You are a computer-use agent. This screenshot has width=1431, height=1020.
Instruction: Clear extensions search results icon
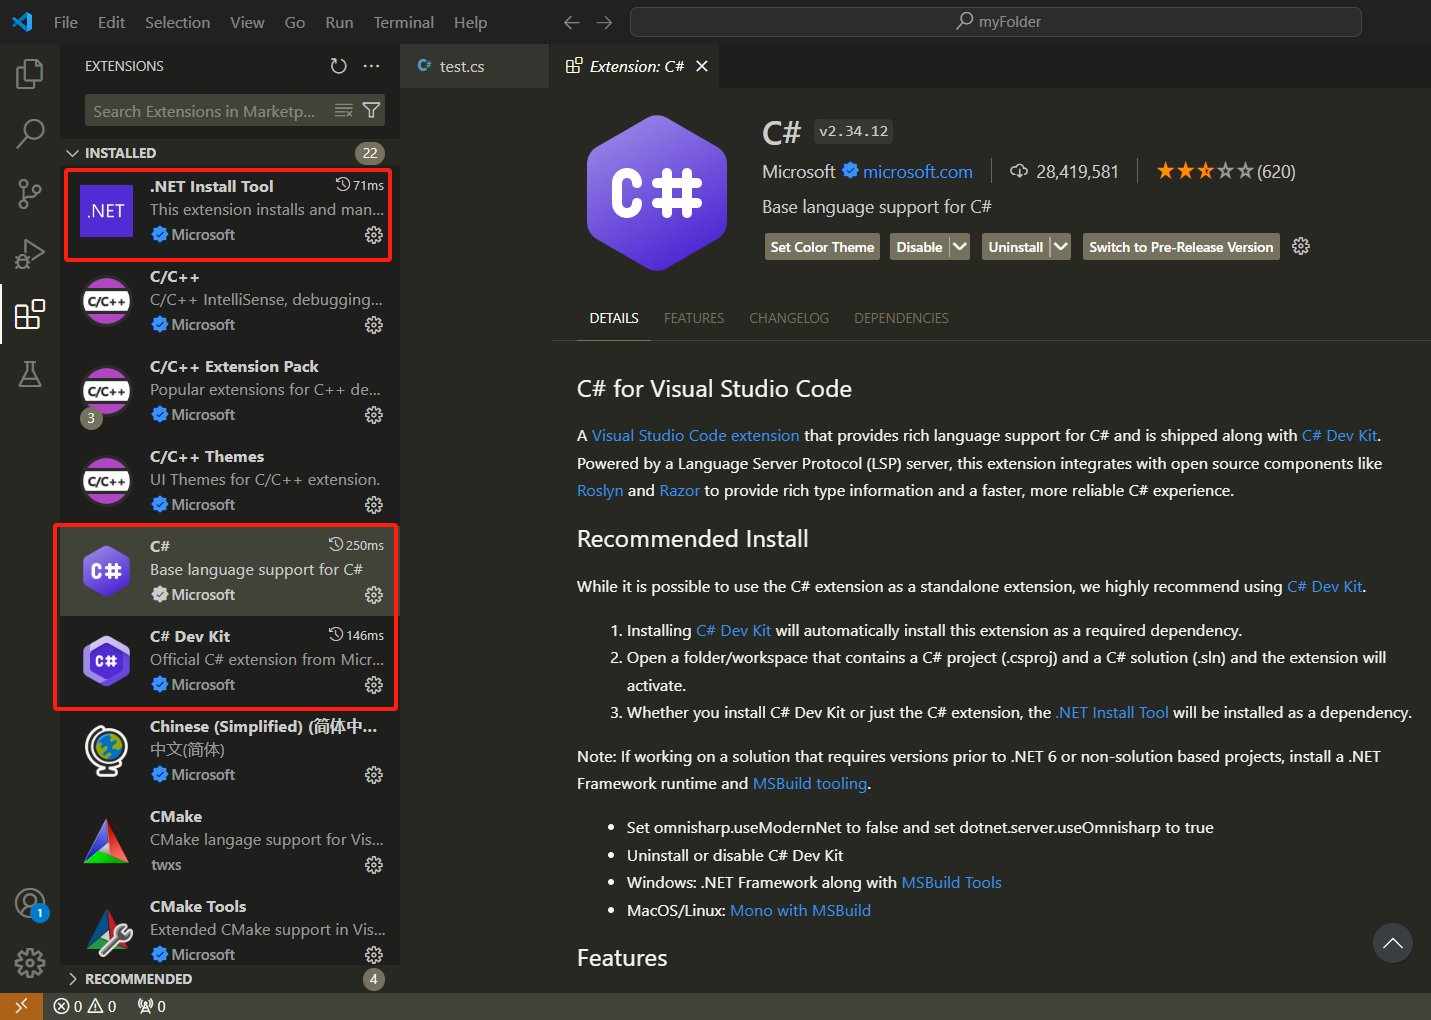343,111
